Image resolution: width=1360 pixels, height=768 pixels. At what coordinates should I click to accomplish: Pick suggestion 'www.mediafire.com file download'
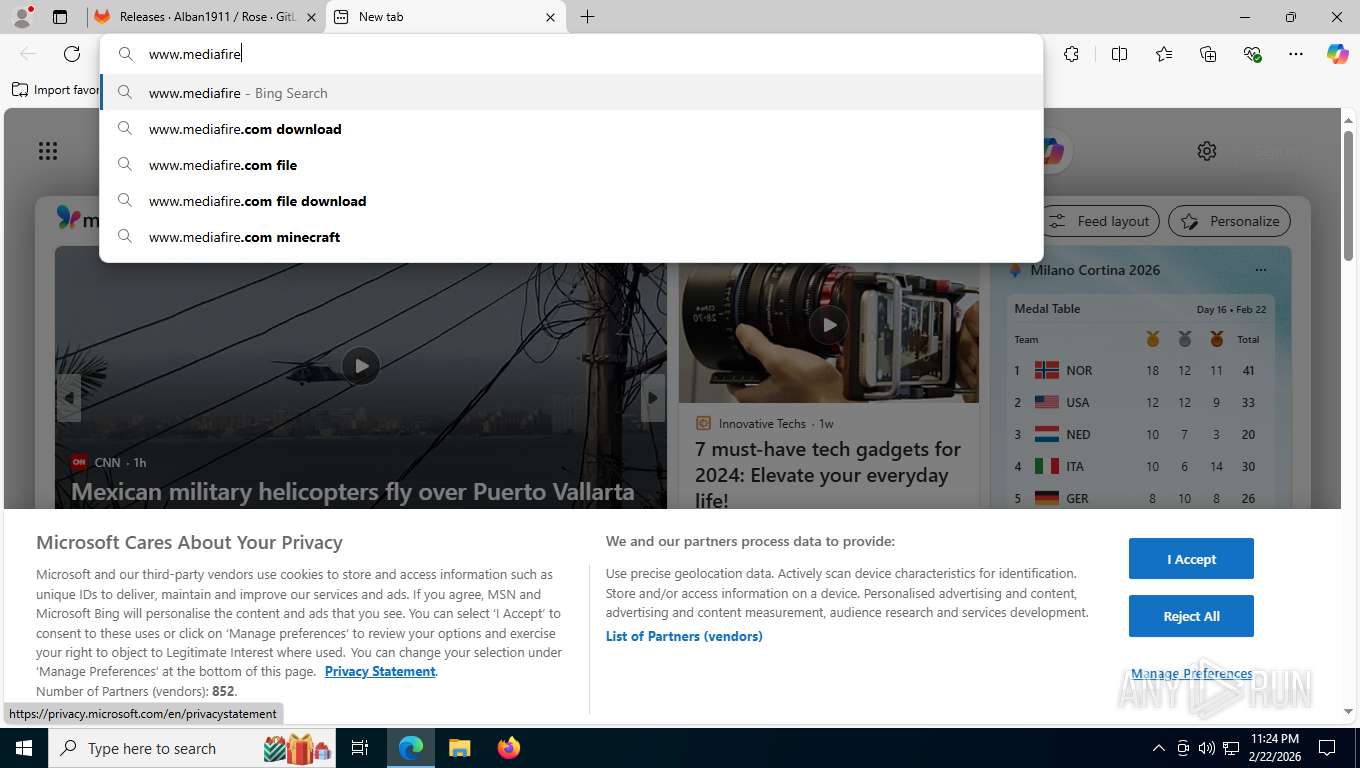(571, 201)
